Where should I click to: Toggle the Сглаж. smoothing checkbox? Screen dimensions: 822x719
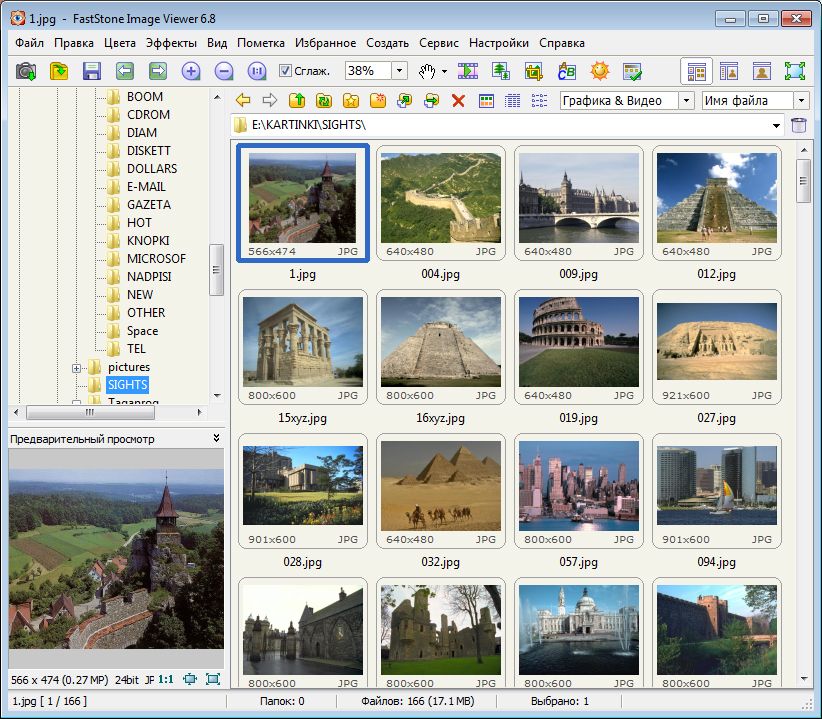tap(285, 71)
